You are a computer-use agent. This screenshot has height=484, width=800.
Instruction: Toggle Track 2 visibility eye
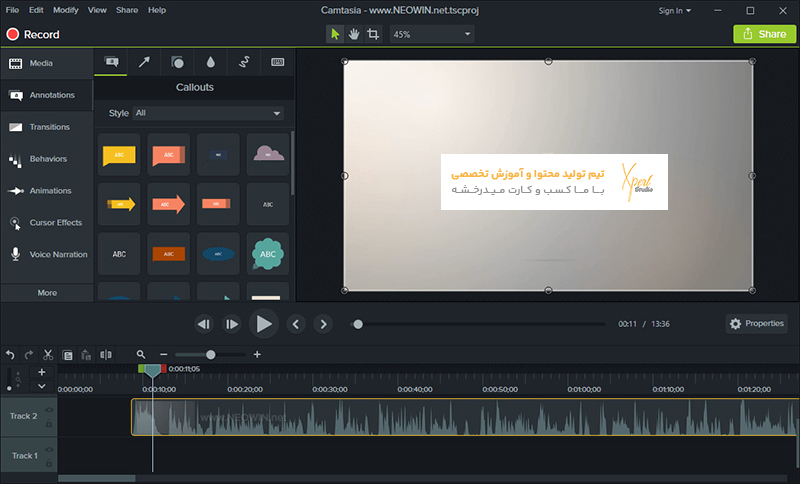49,410
